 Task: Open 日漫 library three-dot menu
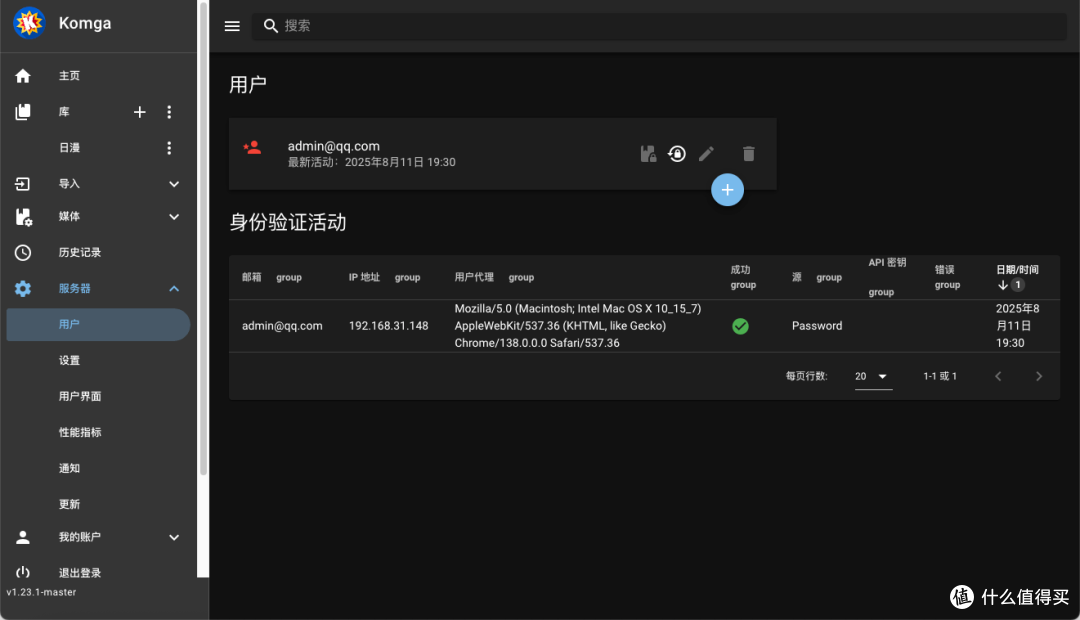169,147
